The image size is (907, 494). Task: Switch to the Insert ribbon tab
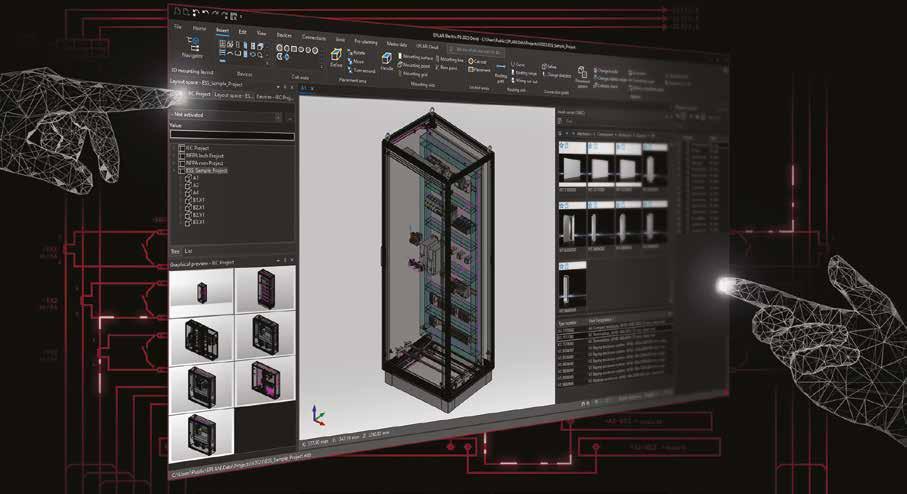coord(223,30)
